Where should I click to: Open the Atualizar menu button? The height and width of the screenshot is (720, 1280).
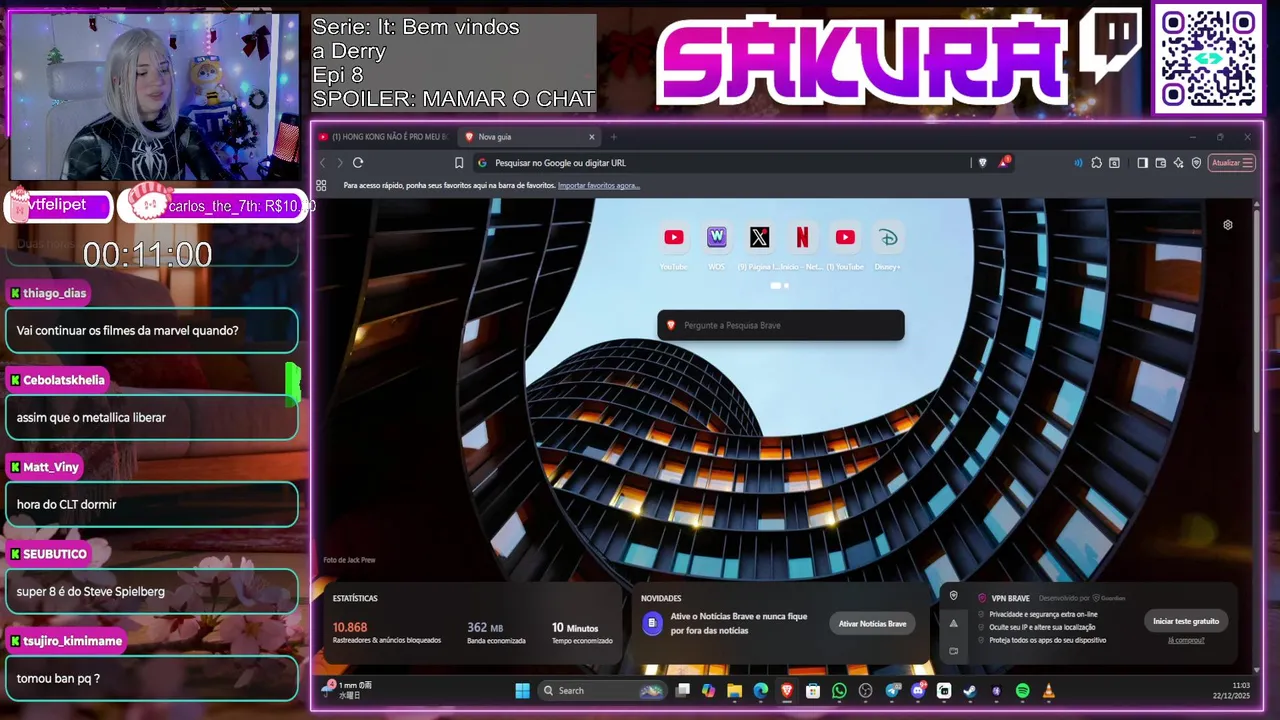pyautogui.click(x=1231, y=163)
